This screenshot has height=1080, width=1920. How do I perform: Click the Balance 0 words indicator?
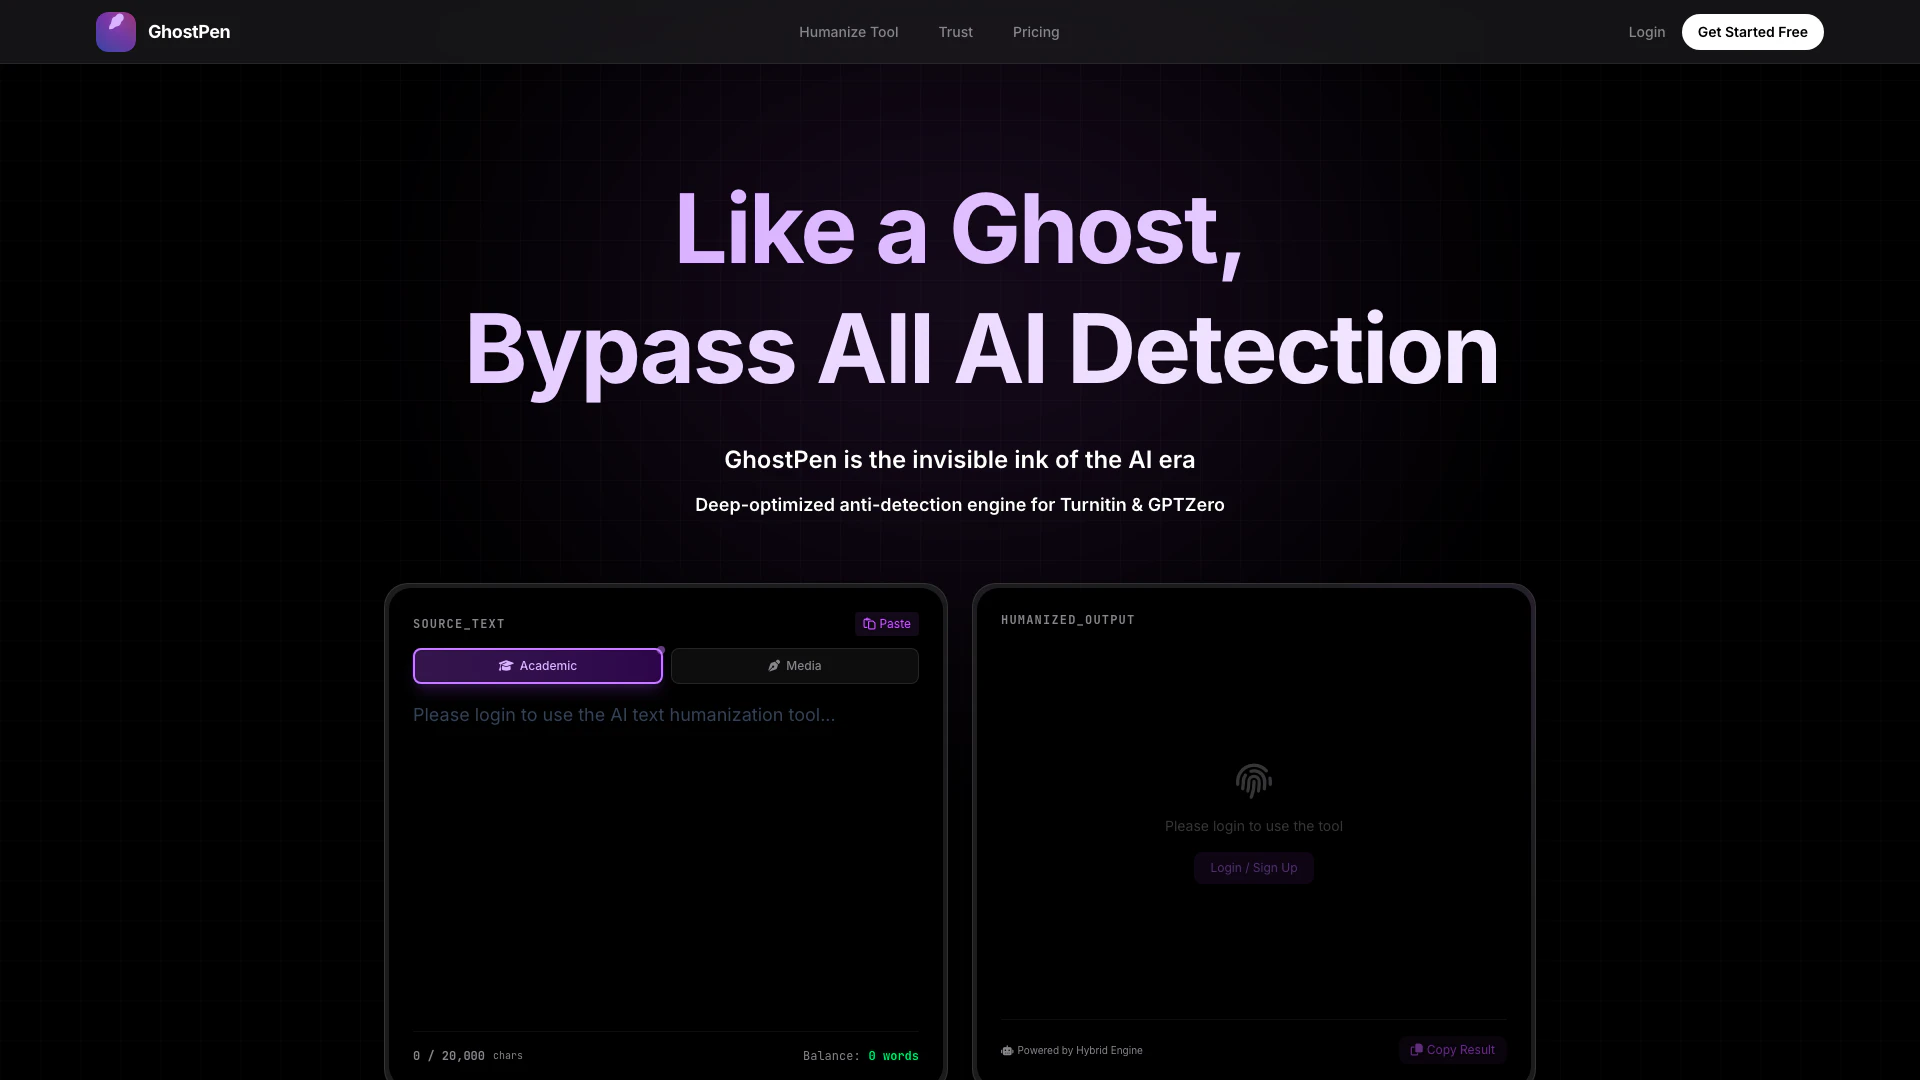[x=860, y=1056]
